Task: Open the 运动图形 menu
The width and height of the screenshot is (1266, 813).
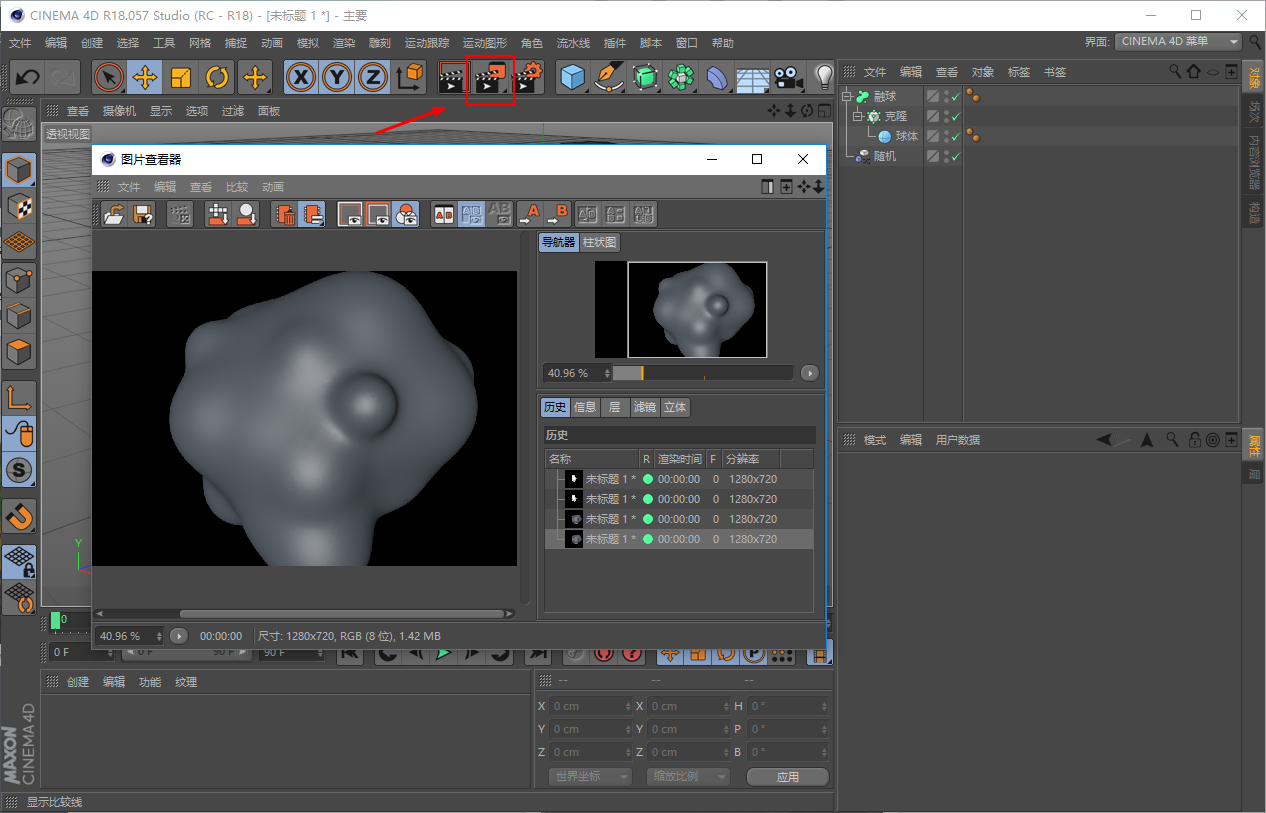Action: click(x=485, y=43)
